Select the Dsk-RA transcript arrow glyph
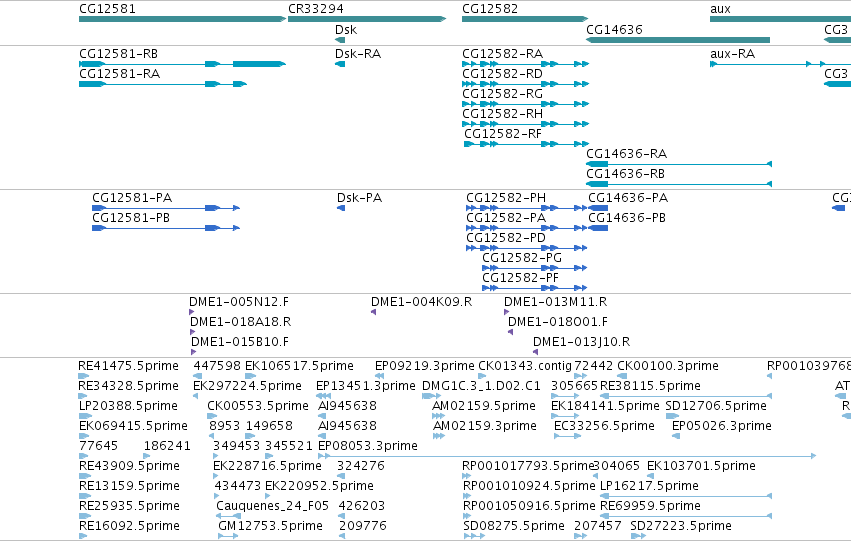The height and width of the screenshot is (541, 851). pyautogui.click(x=340, y=64)
